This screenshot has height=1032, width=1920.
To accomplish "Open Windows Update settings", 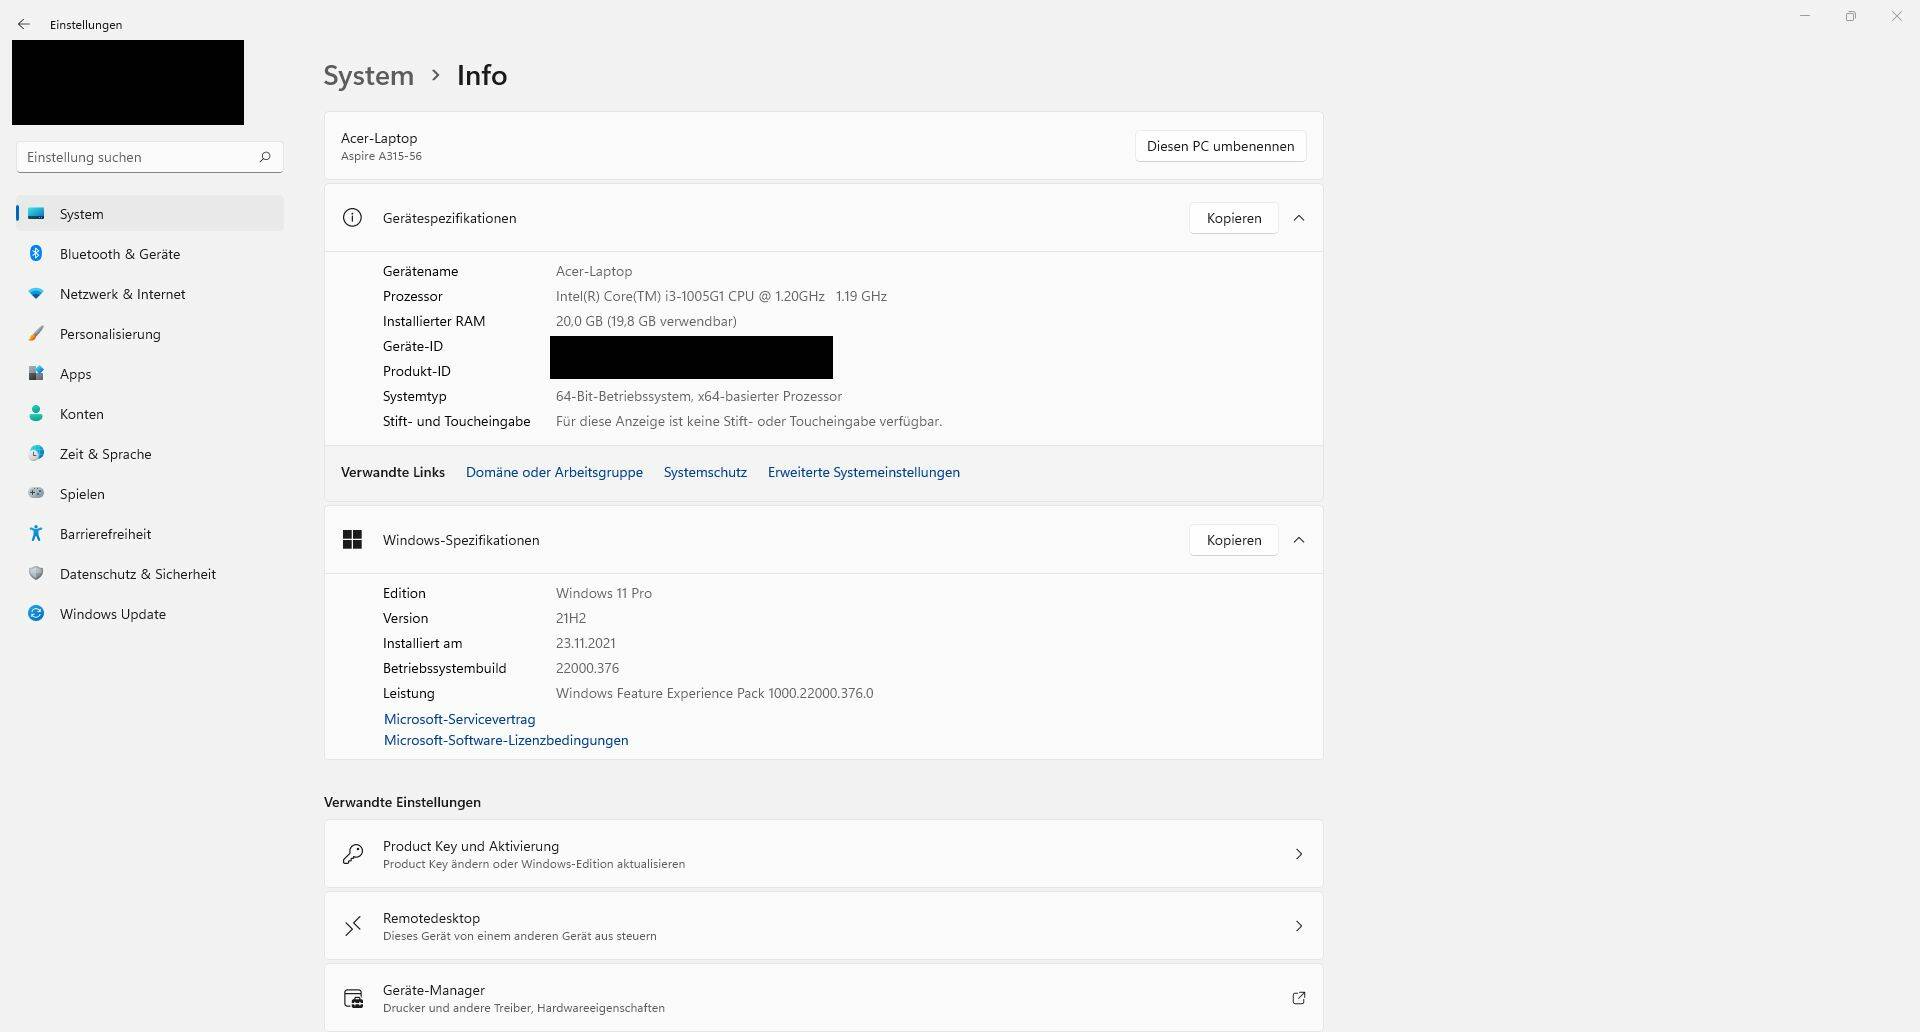I will [150, 614].
